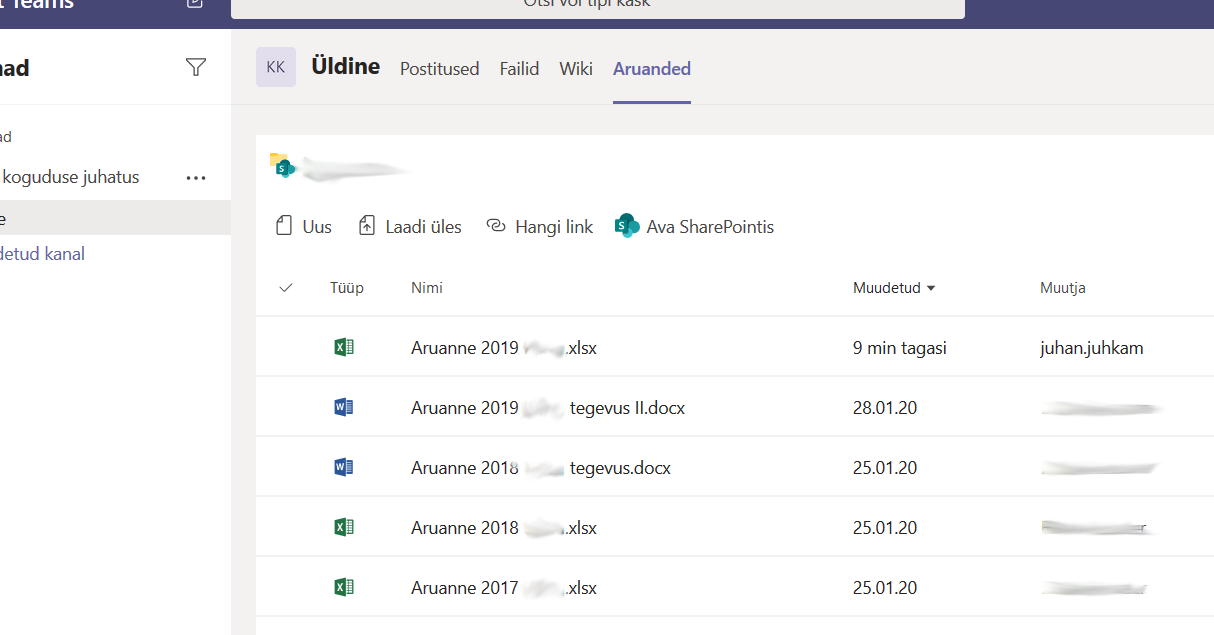The width and height of the screenshot is (1214, 635).
Task: Click the Excel icon for Aruanne 2018 xlsx
Action: click(344, 527)
